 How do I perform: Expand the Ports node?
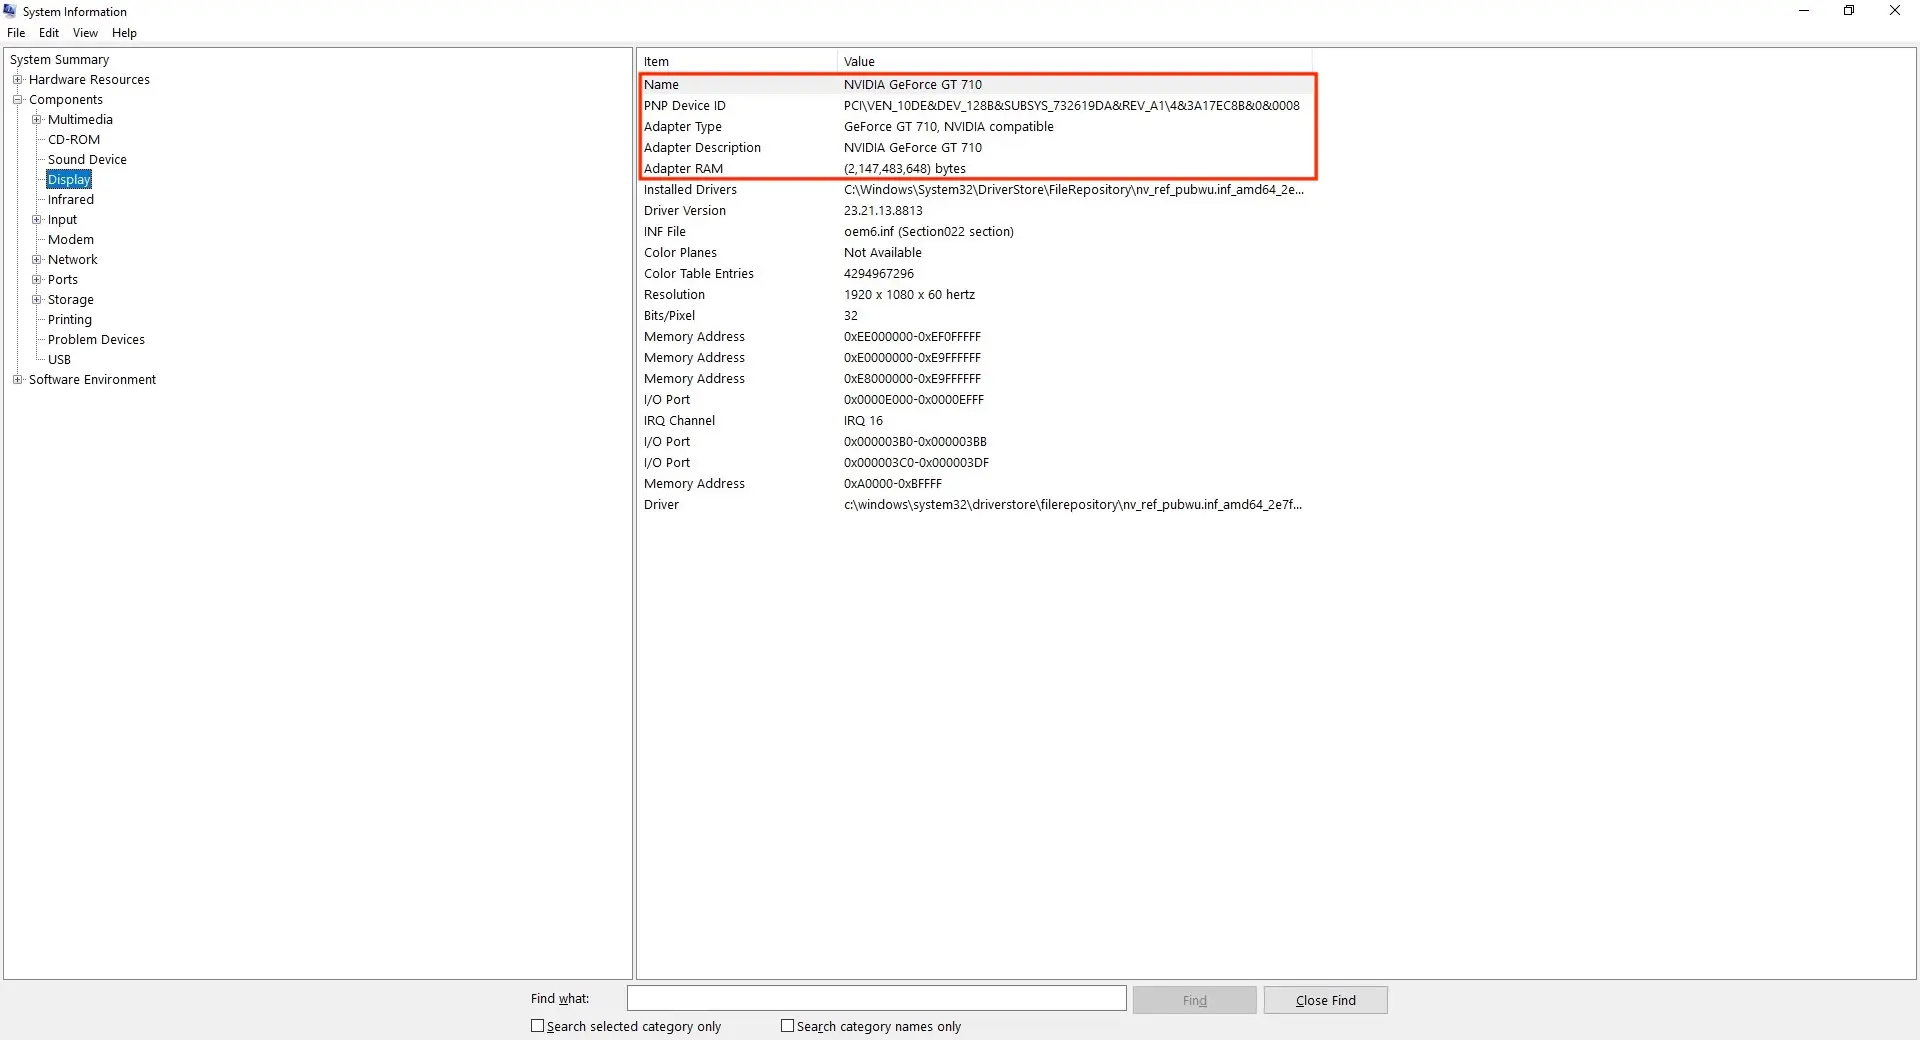point(37,280)
